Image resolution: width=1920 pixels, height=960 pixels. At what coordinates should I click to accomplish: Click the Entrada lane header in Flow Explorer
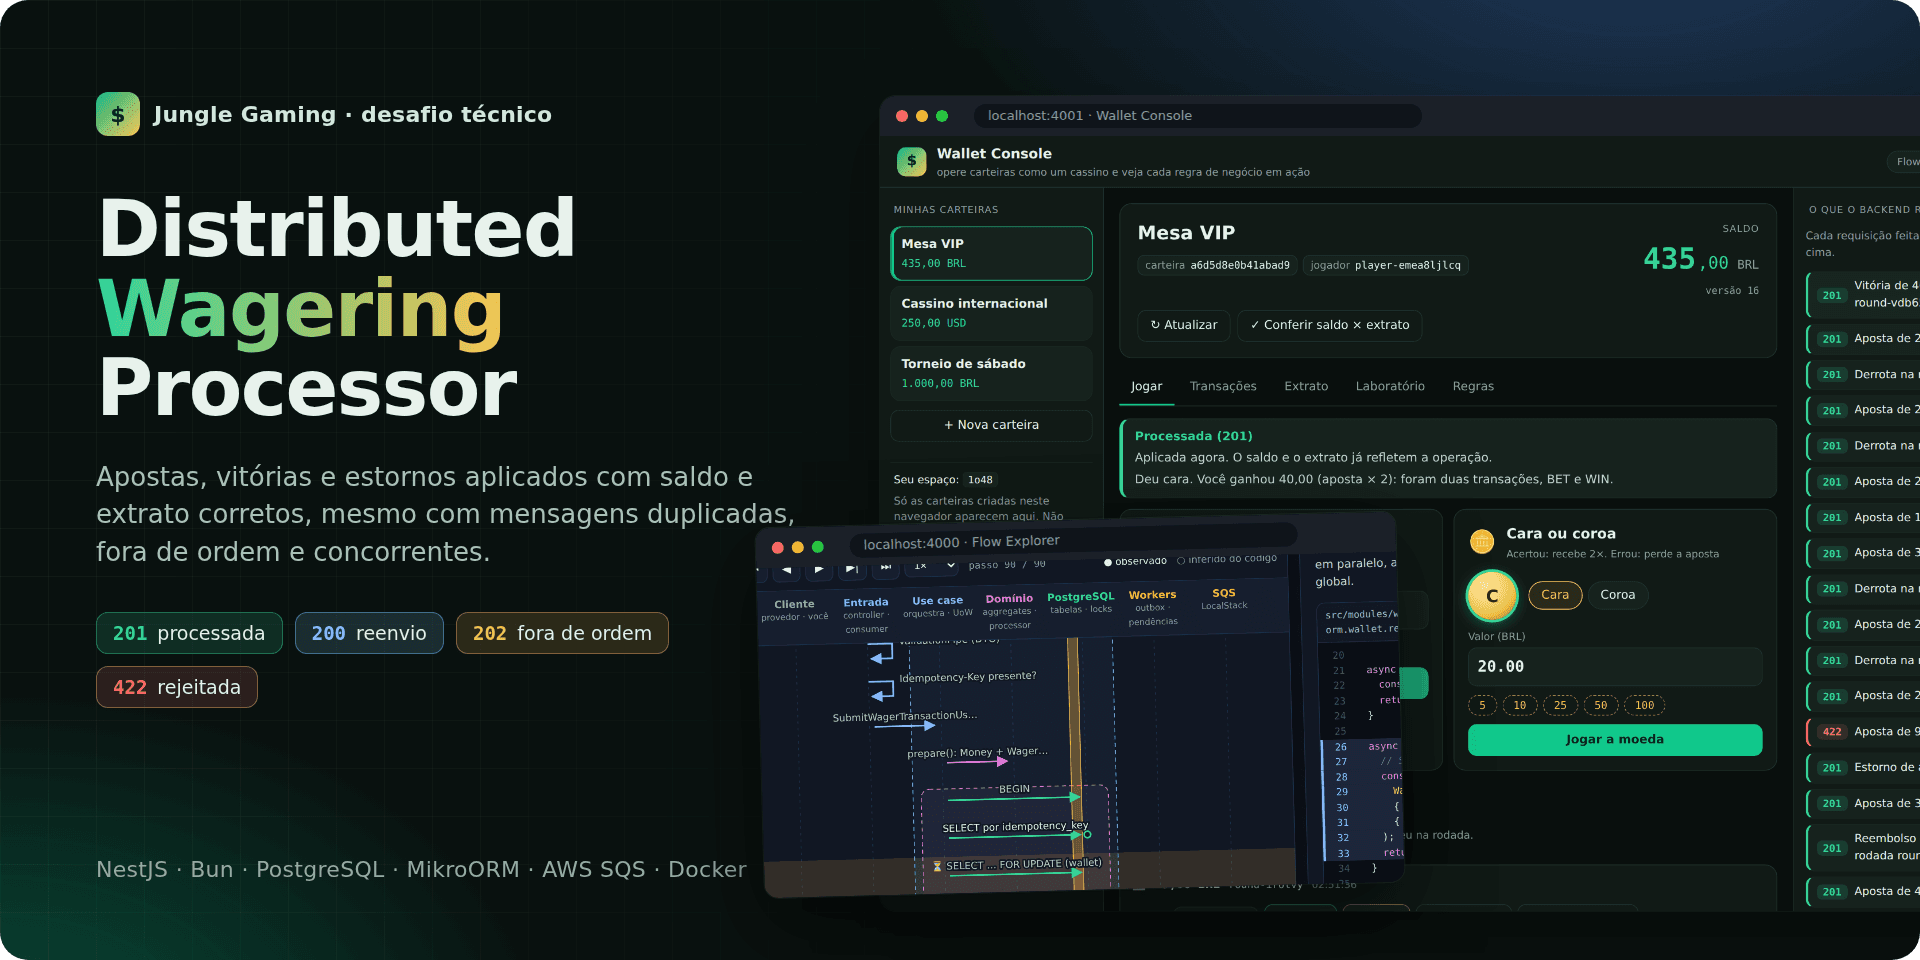click(x=866, y=615)
